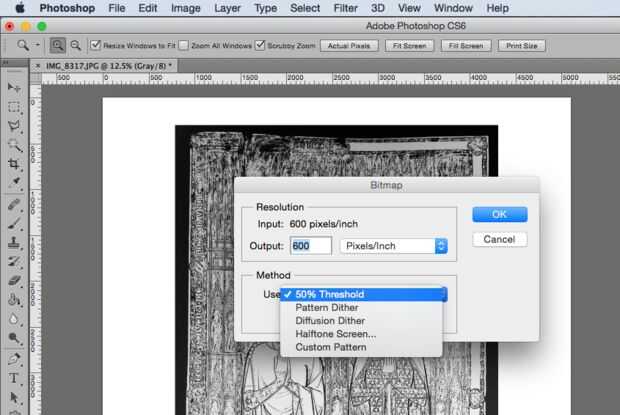
Task: Open the Layer menu
Action: (x=227, y=8)
